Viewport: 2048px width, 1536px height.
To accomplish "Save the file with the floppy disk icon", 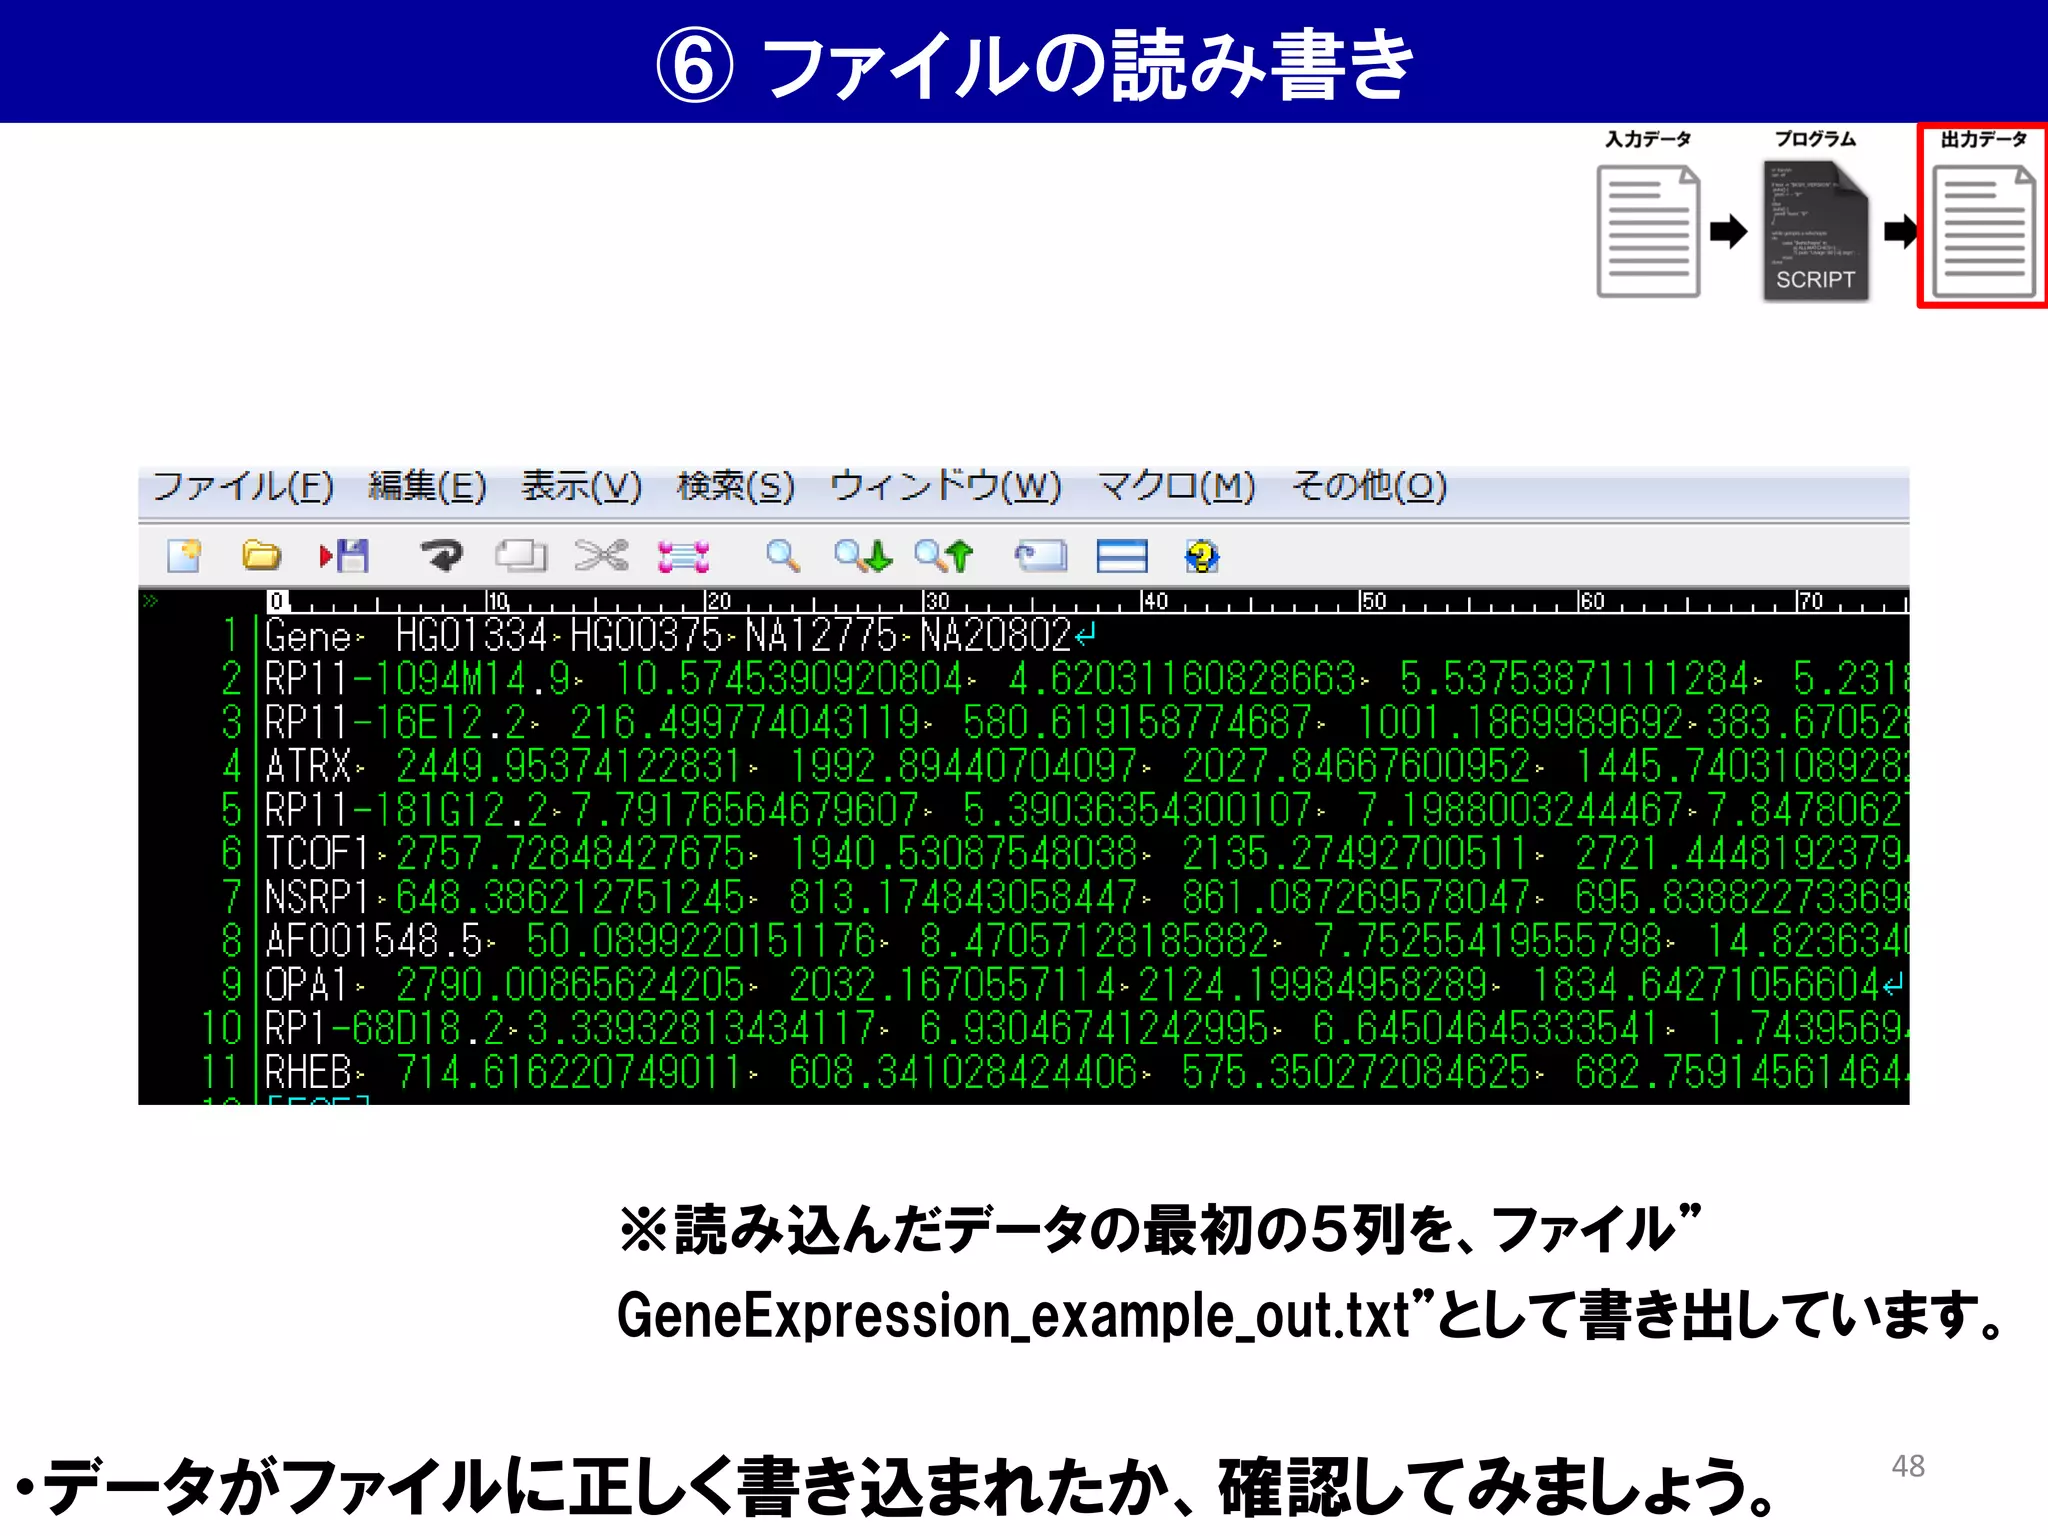I will coord(344,555).
